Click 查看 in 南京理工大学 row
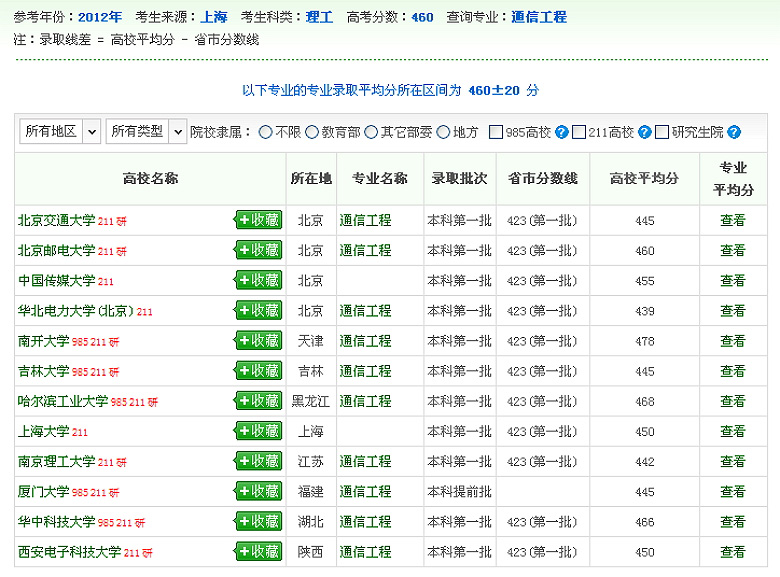 click(733, 462)
